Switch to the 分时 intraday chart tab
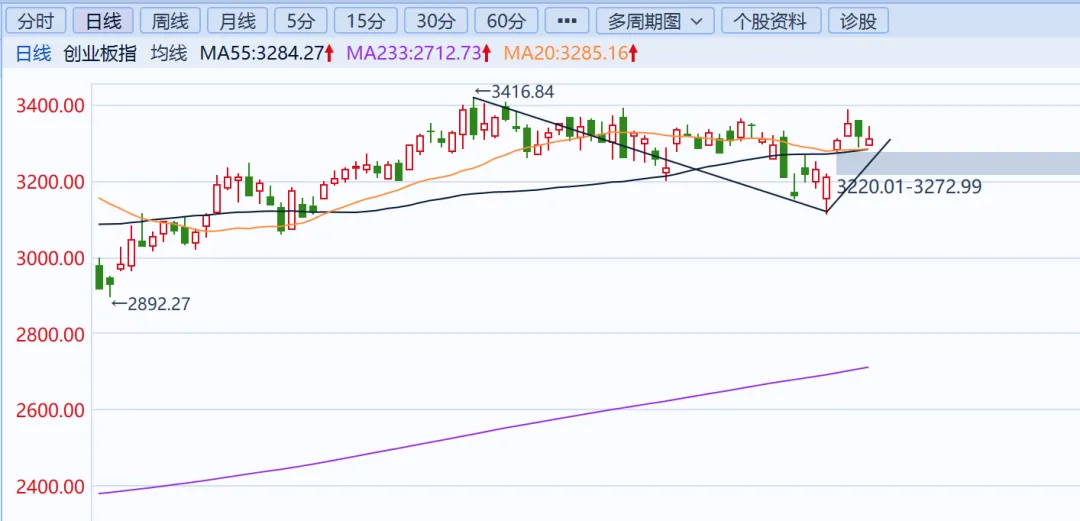This screenshot has height=521, width=1080. 35,21
